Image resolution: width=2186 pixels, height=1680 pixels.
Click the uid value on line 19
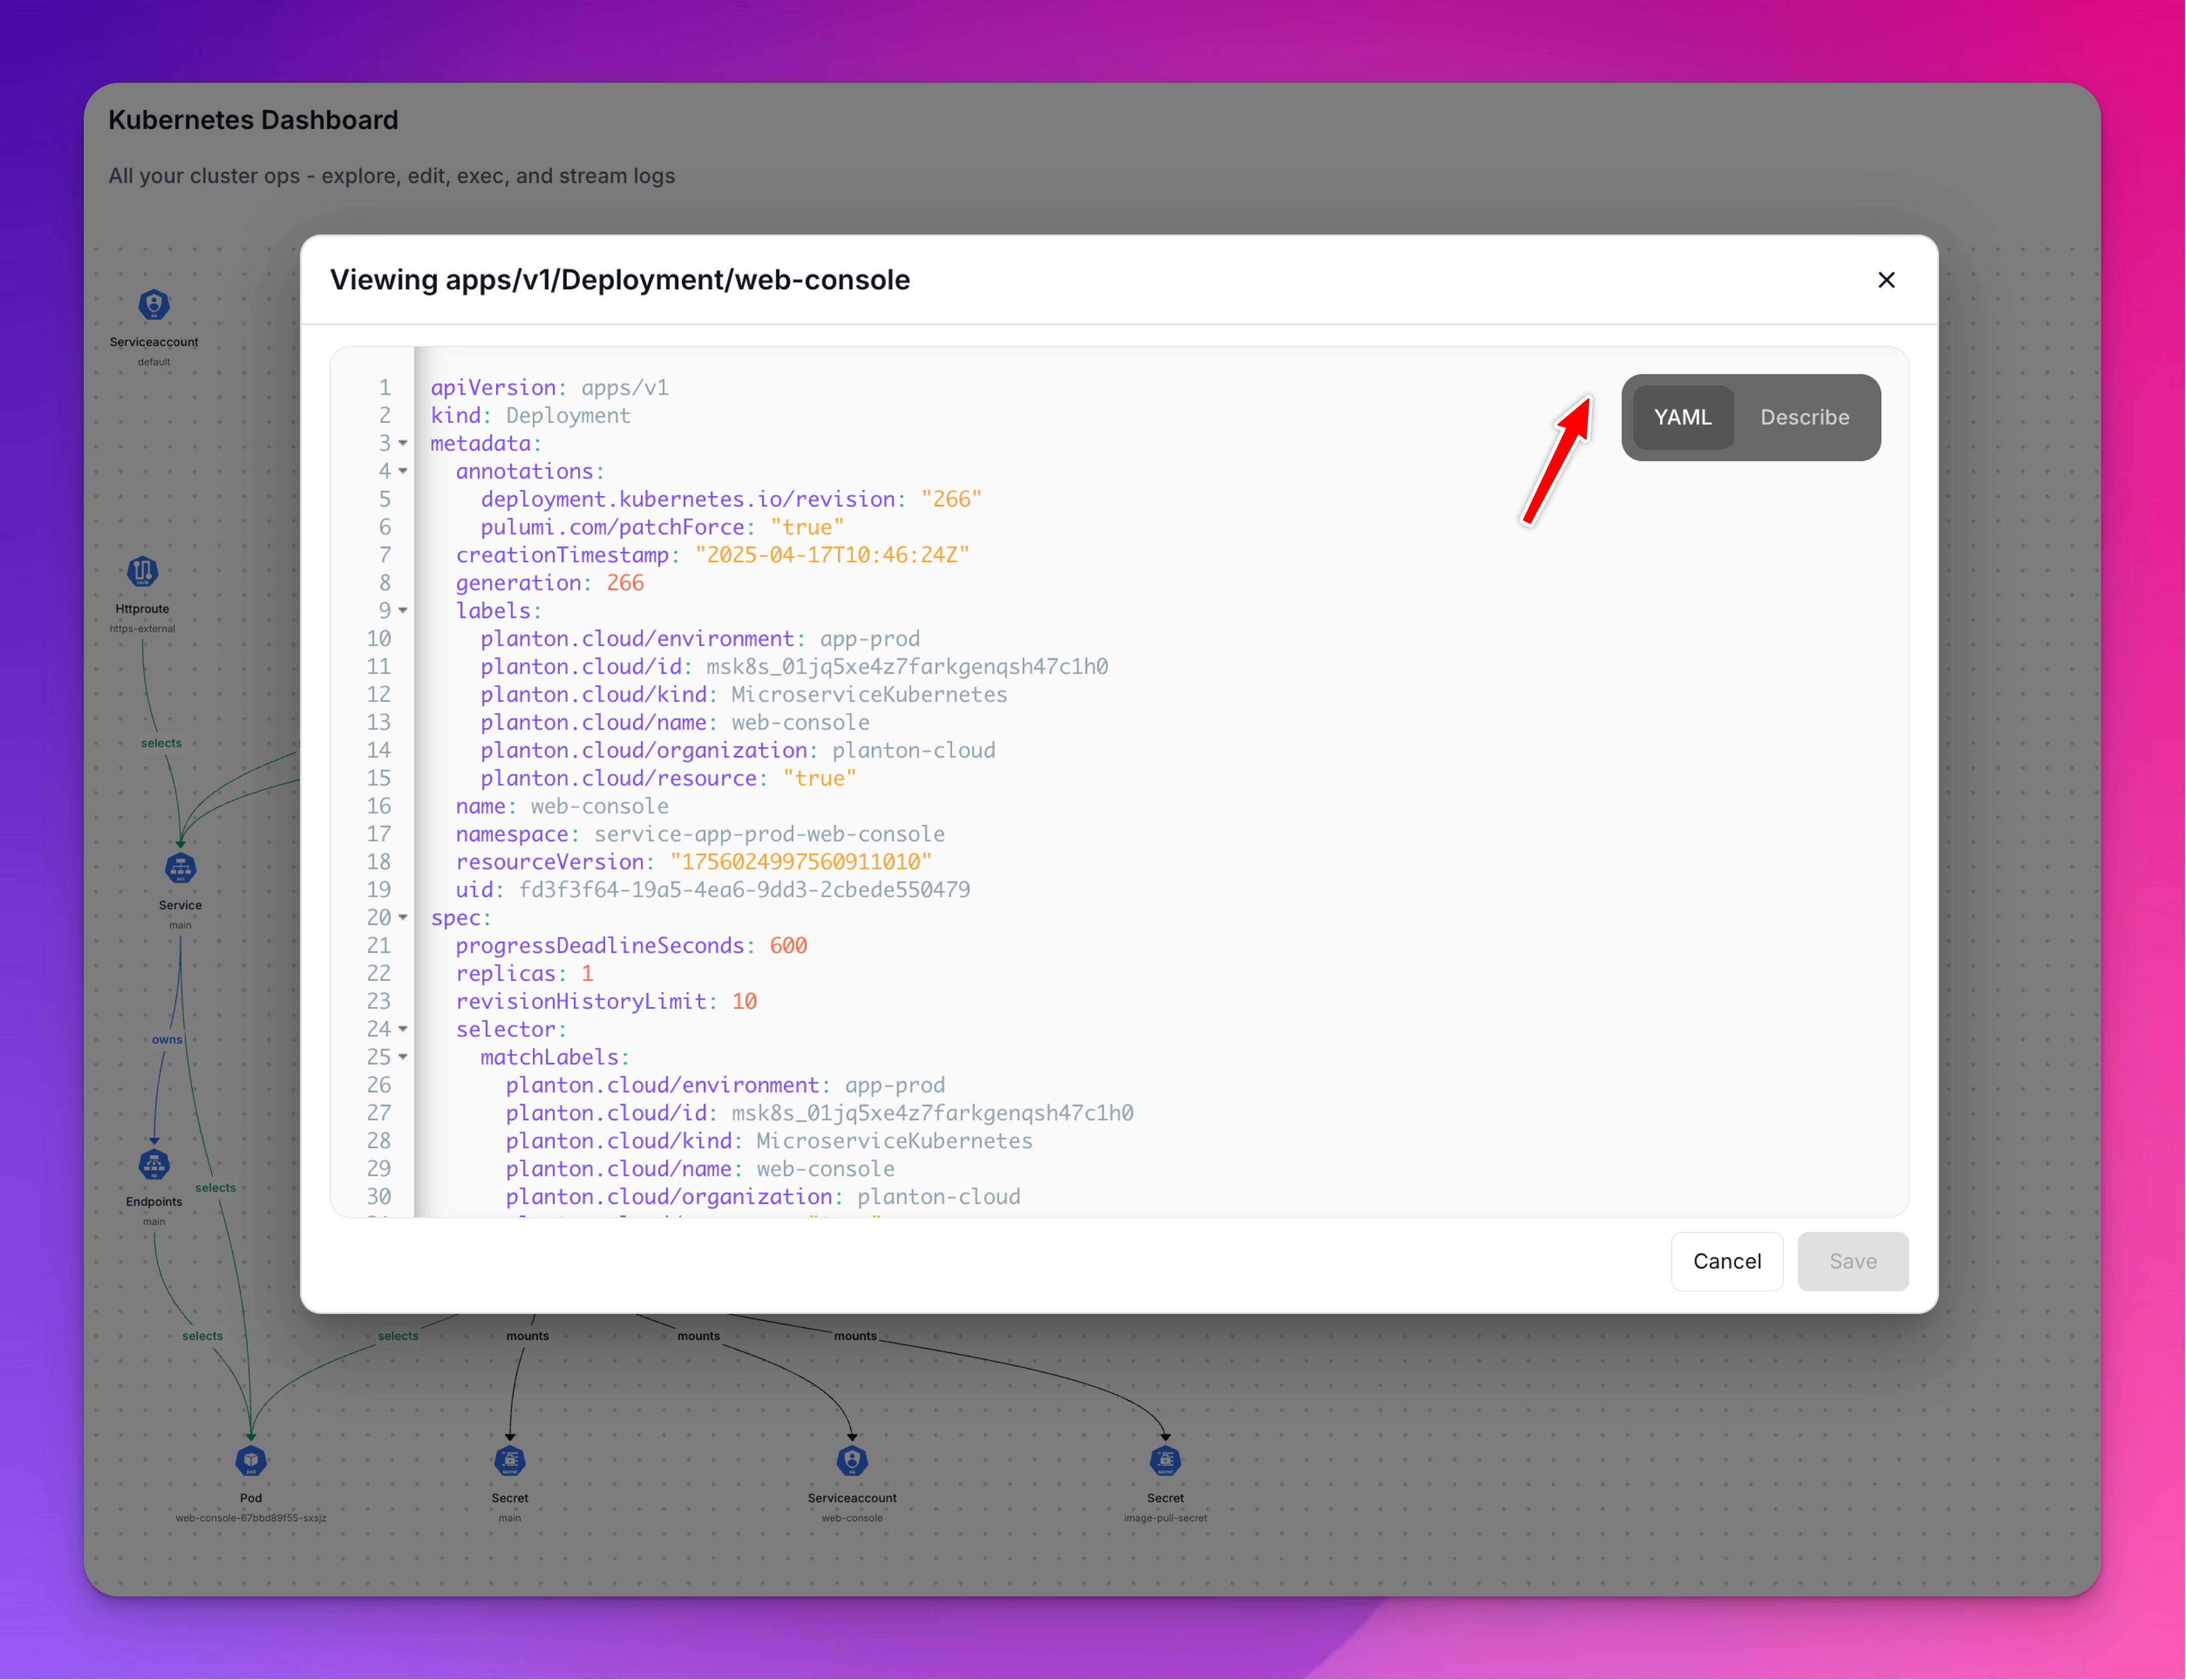point(744,890)
